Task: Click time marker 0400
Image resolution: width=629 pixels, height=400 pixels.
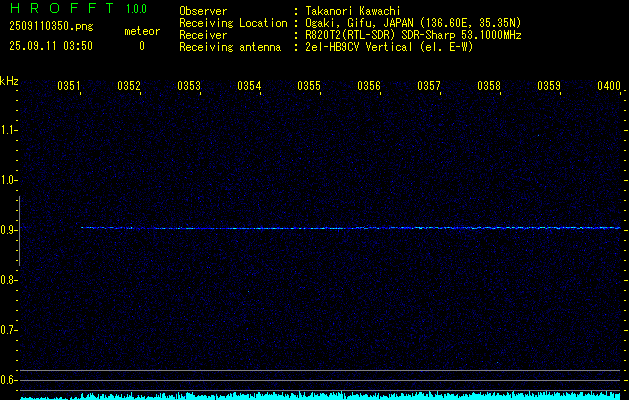Action: click(x=609, y=86)
